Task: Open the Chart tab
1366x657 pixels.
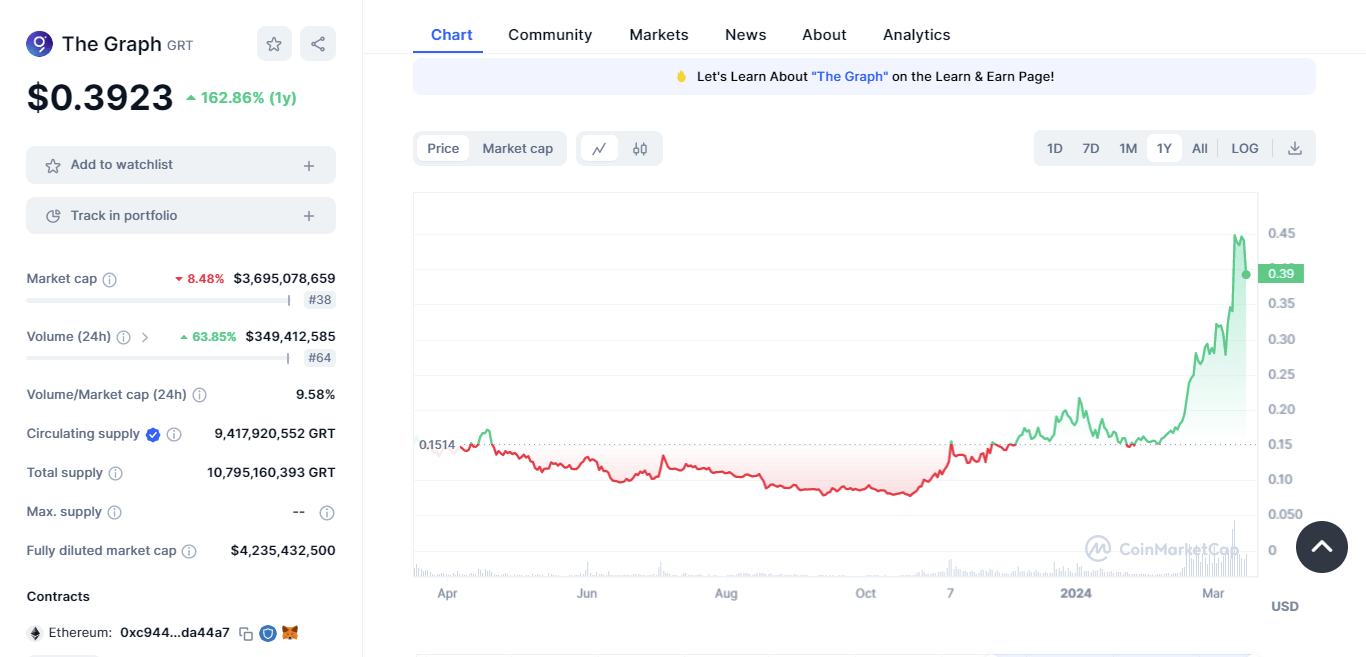Action: (x=452, y=35)
